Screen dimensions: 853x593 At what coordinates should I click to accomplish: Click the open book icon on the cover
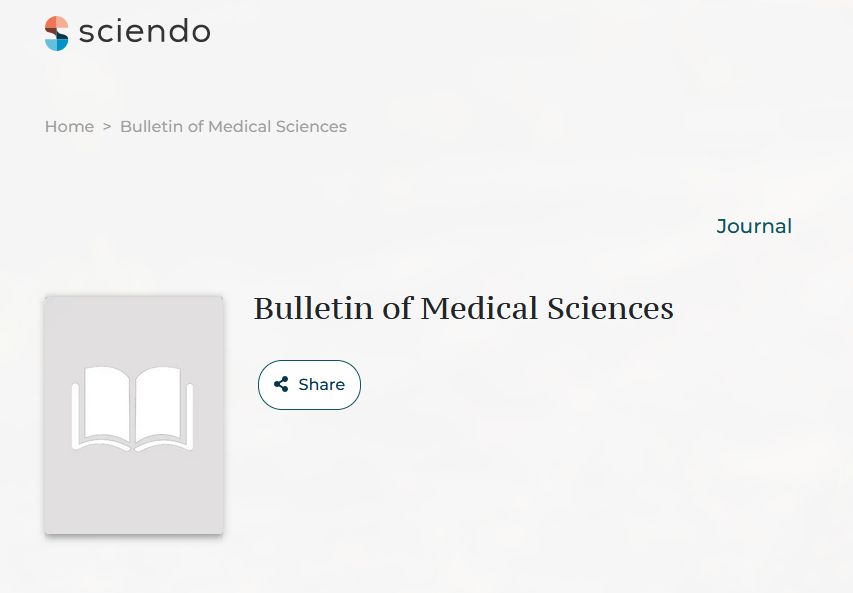[x=133, y=408]
